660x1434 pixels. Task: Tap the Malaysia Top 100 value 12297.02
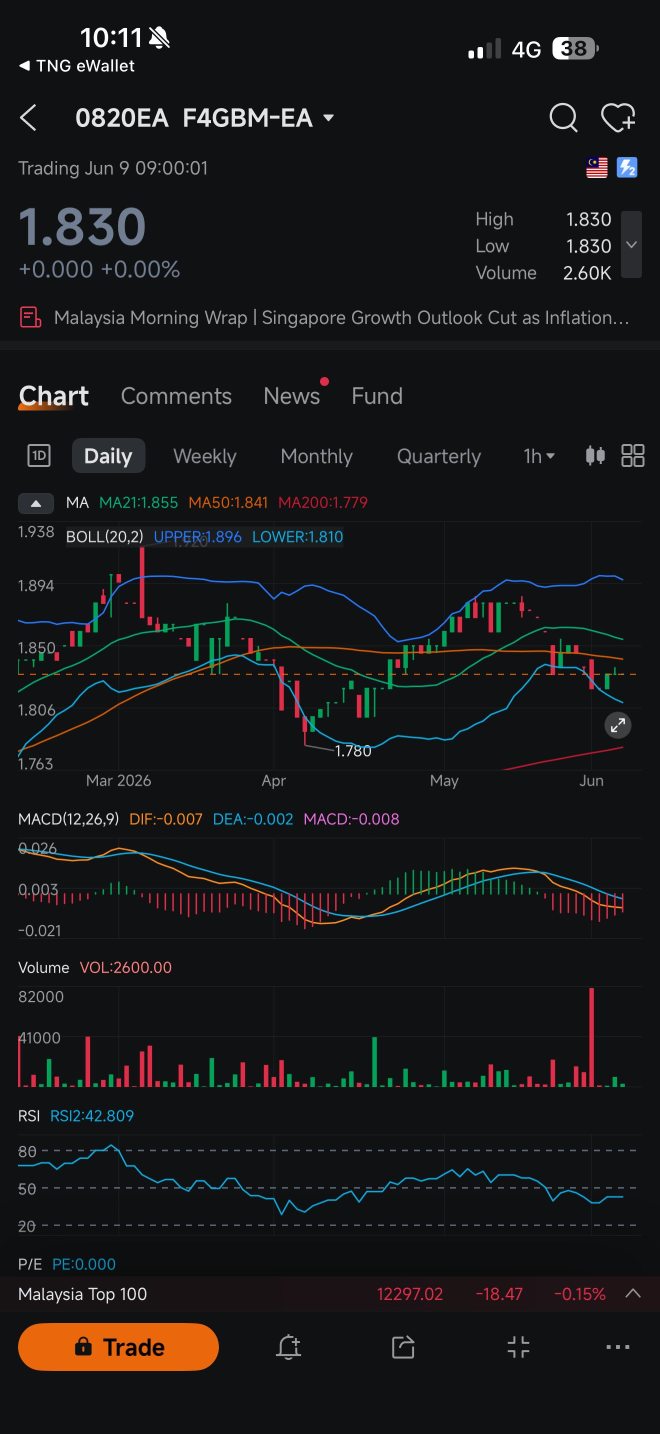pos(410,1294)
